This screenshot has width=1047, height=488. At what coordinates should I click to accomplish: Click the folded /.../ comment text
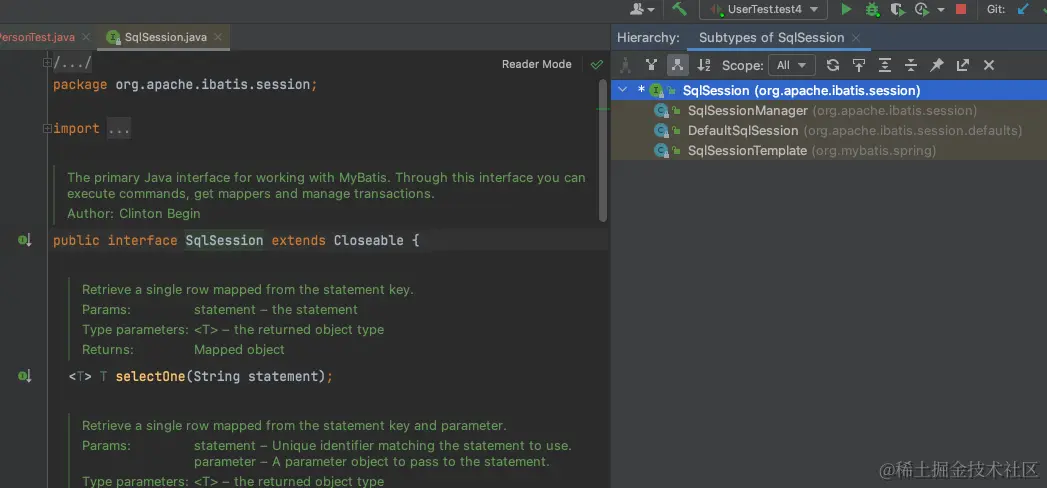click(x=72, y=63)
